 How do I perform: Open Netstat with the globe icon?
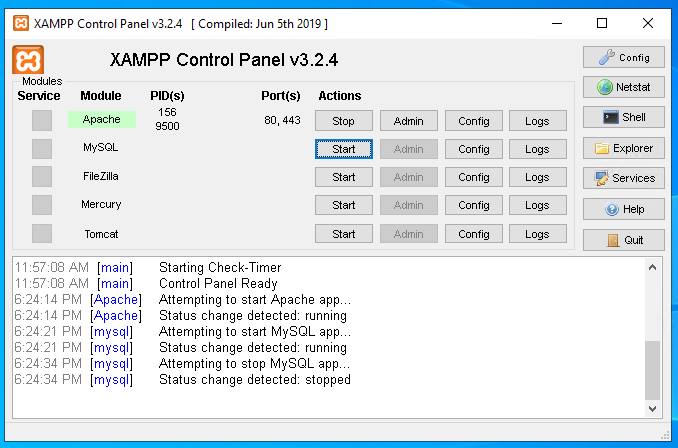tap(624, 87)
